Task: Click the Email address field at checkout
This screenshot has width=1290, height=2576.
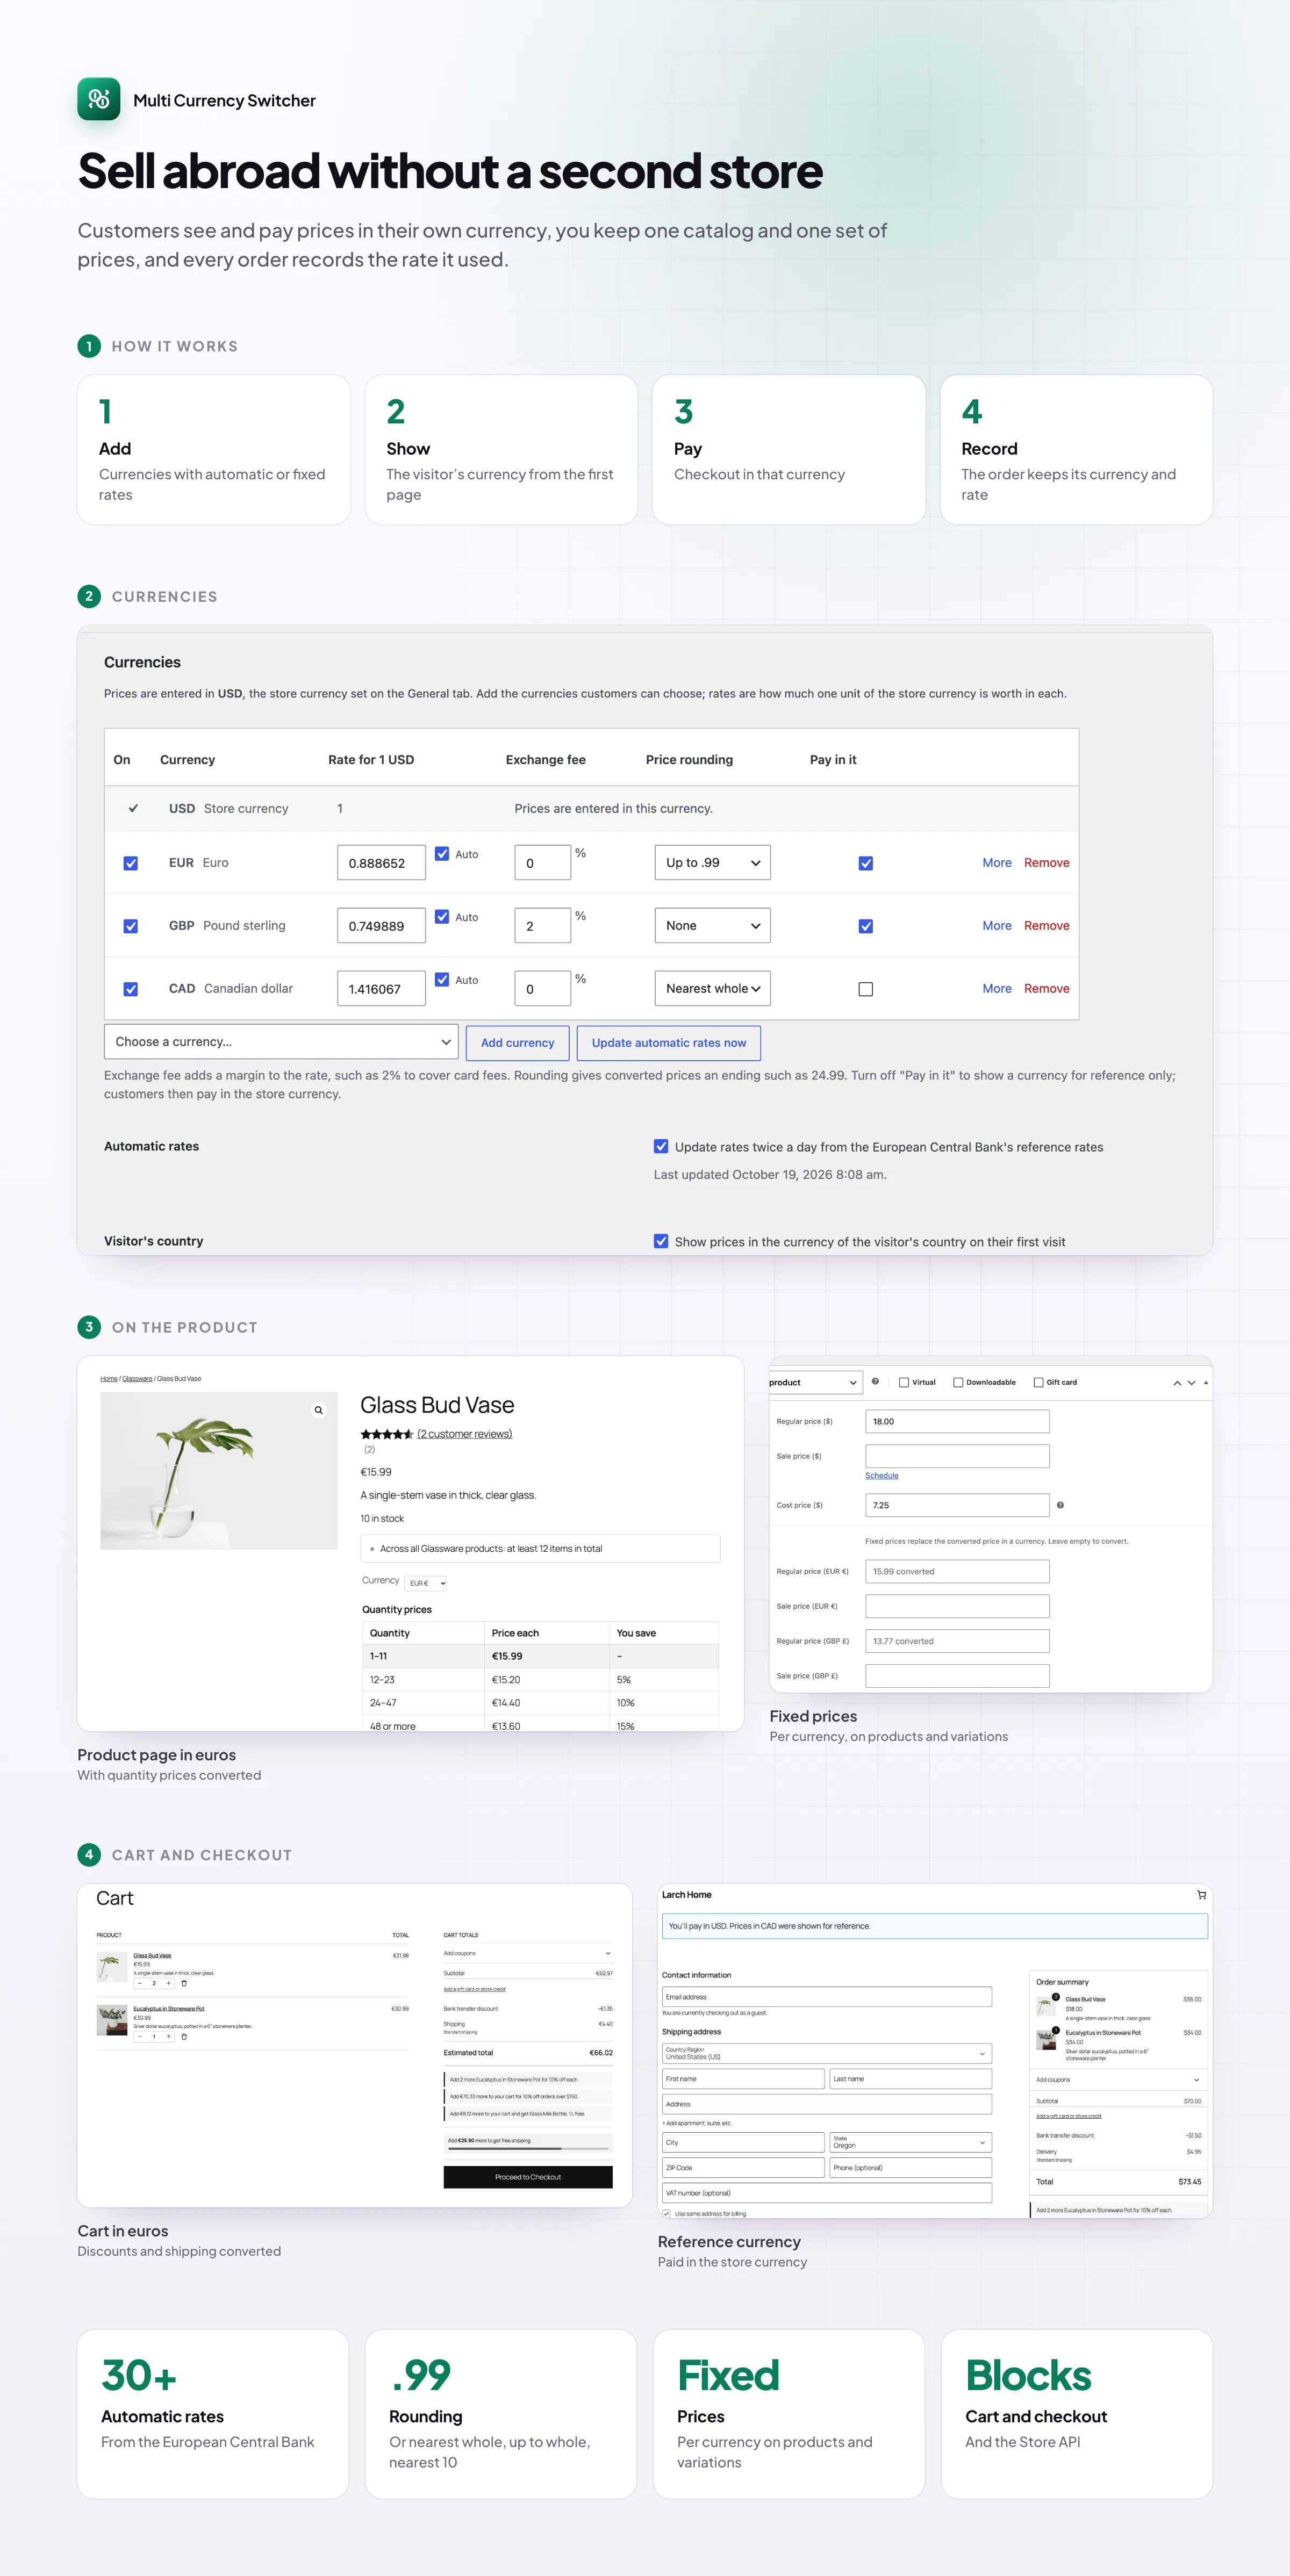Action: click(x=827, y=1997)
